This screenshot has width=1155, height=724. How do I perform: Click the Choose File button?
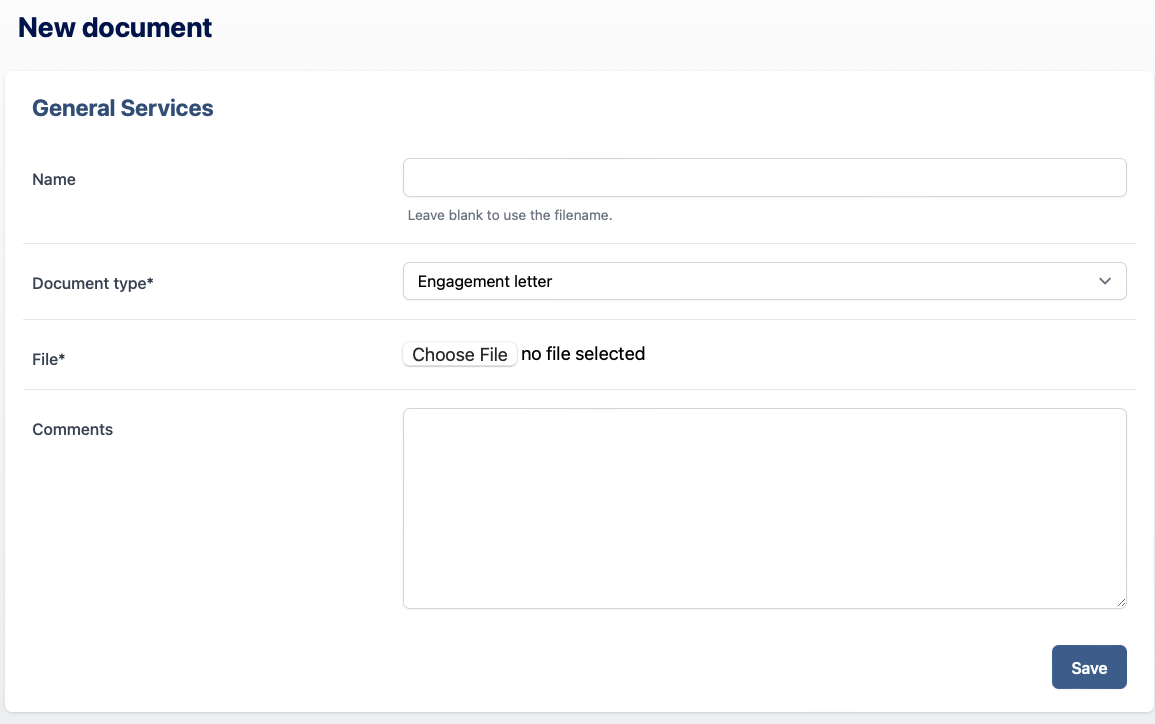(x=460, y=354)
